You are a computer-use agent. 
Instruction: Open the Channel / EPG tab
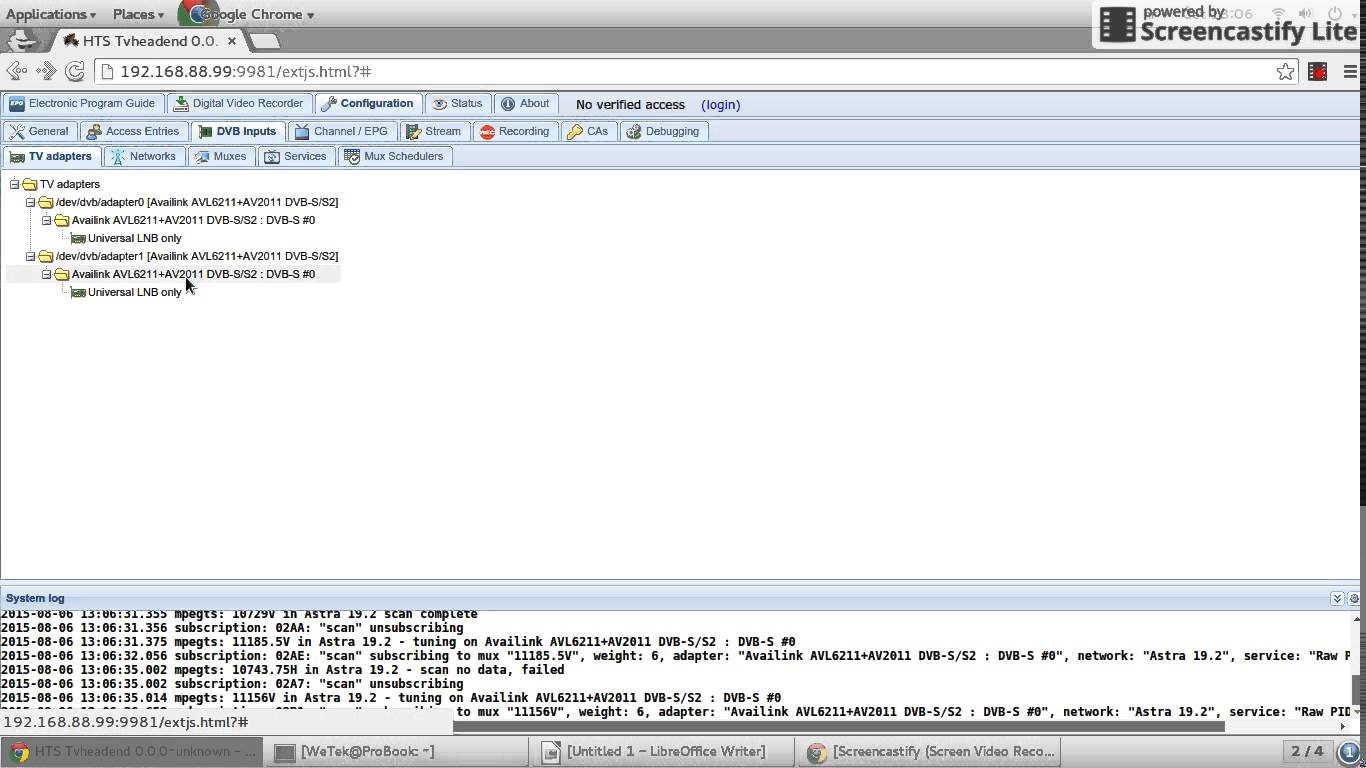click(x=341, y=131)
